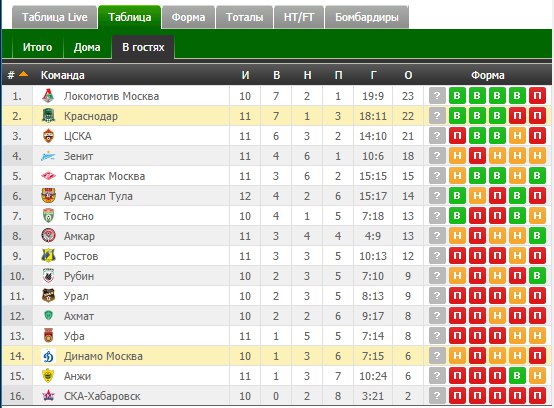Sort table by the # column arrow
The image size is (554, 408).
pos(23,74)
